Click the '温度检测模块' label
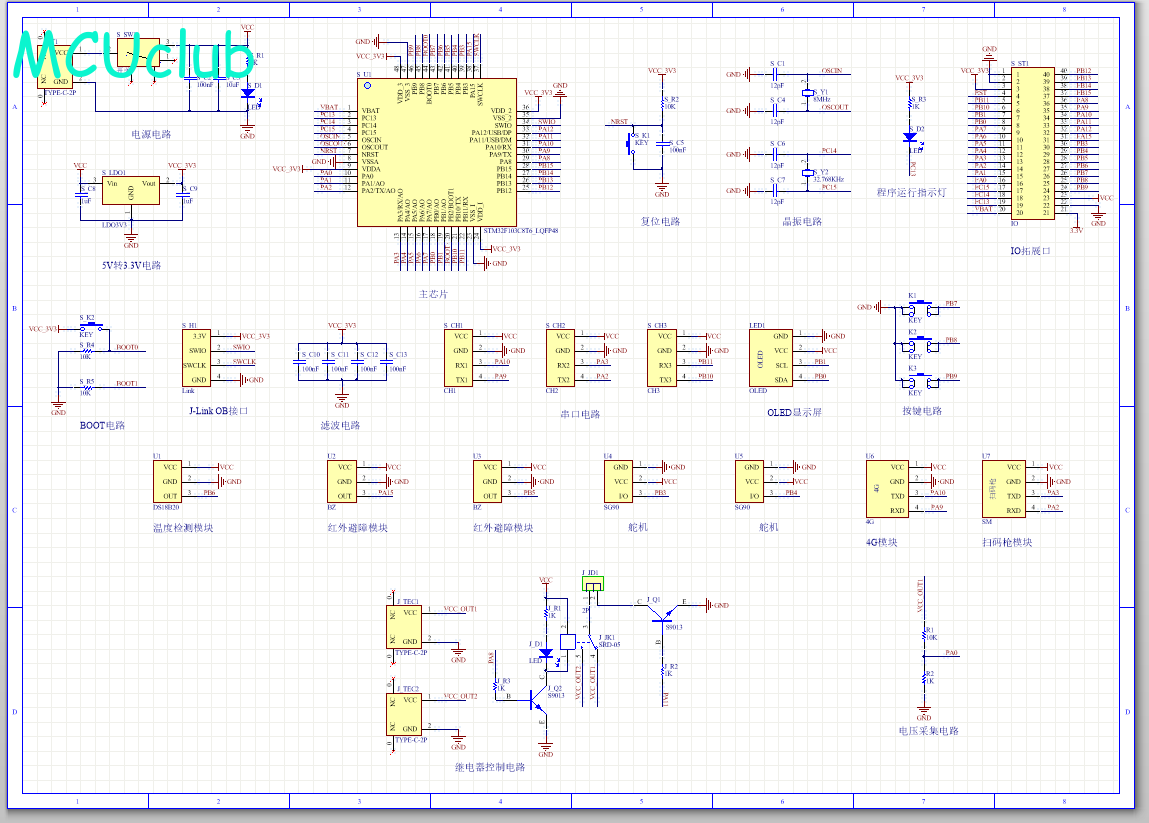Viewport: 1149px width, 823px height. 182,528
